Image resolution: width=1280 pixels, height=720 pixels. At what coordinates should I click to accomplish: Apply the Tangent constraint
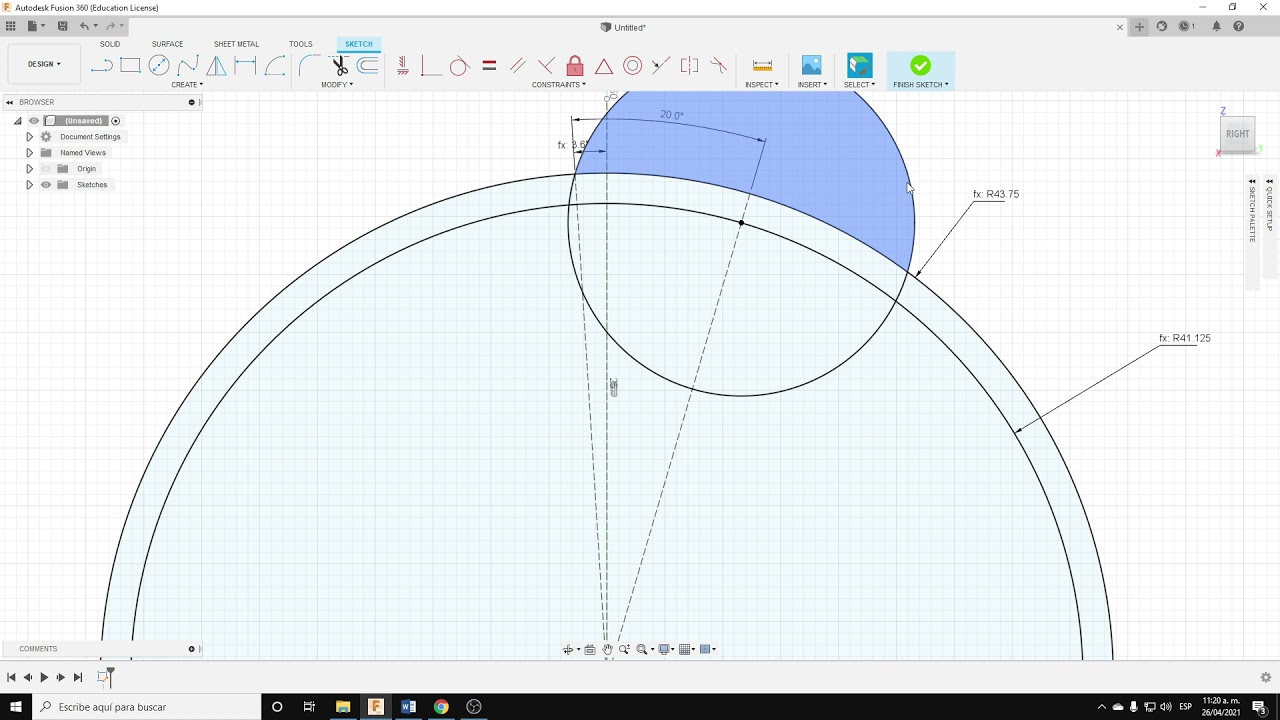(x=459, y=66)
